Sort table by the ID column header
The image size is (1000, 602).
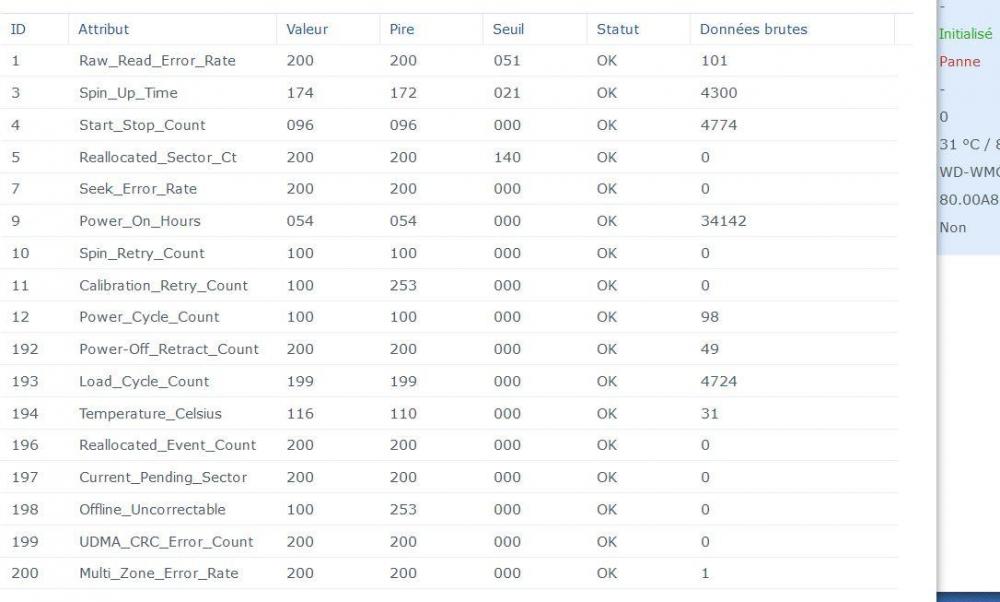18,29
